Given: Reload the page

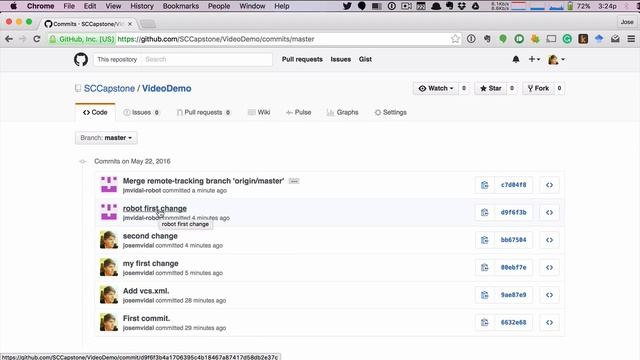Looking at the screenshot, I should [x=37, y=39].
